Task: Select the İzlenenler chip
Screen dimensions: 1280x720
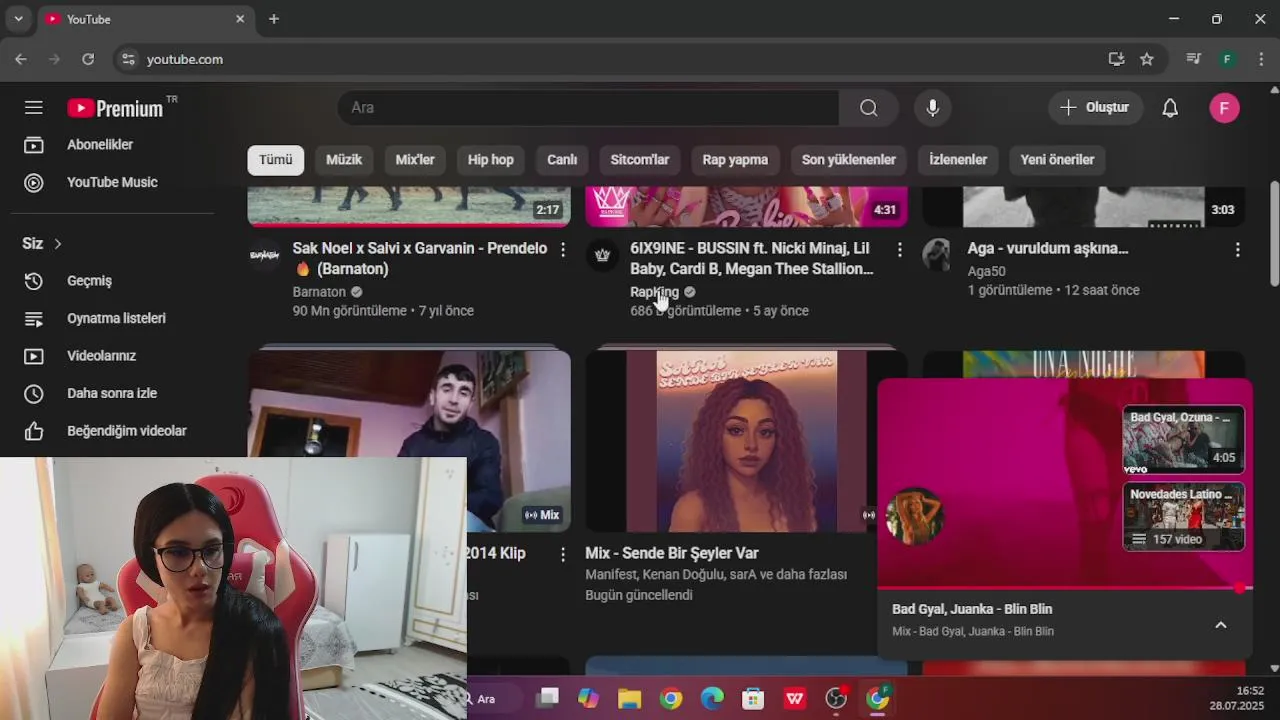Action: pyautogui.click(x=958, y=160)
